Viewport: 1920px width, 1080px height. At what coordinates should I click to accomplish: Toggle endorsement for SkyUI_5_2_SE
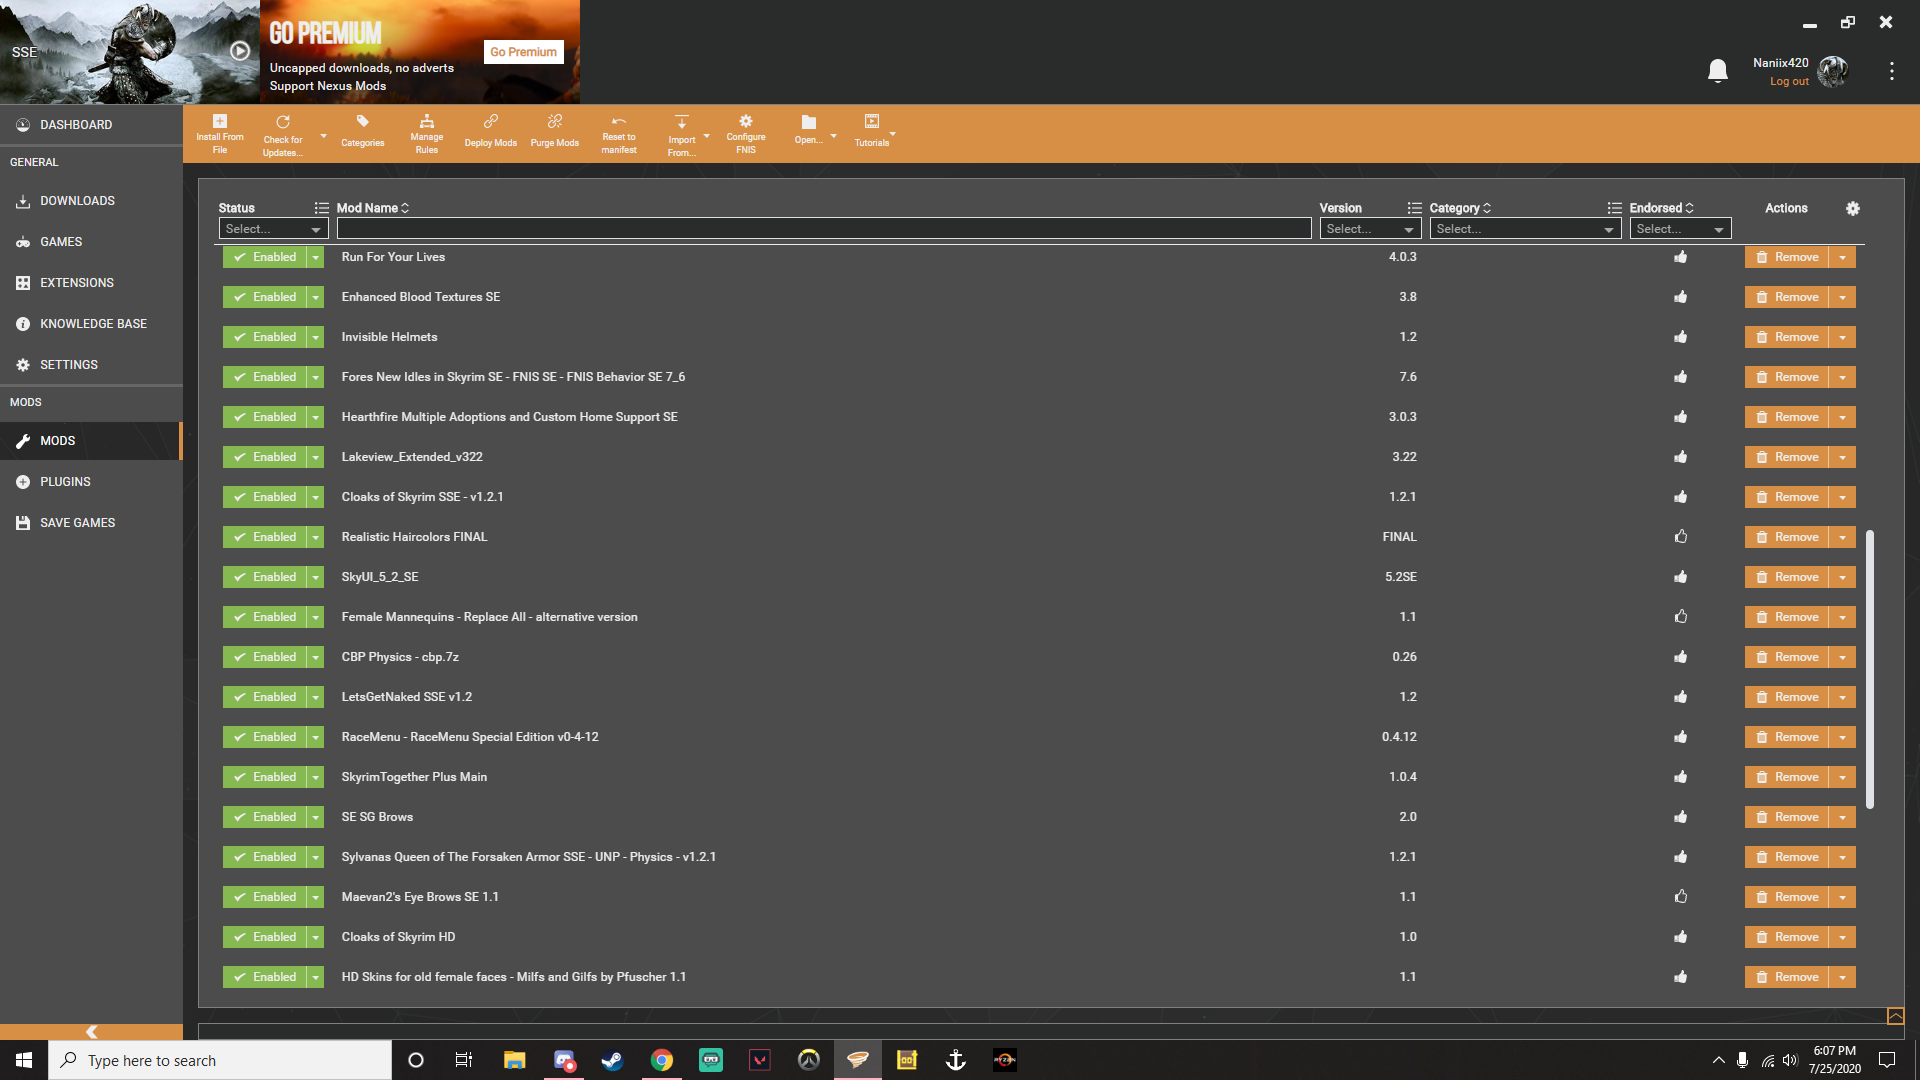pyautogui.click(x=1681, y=577)
